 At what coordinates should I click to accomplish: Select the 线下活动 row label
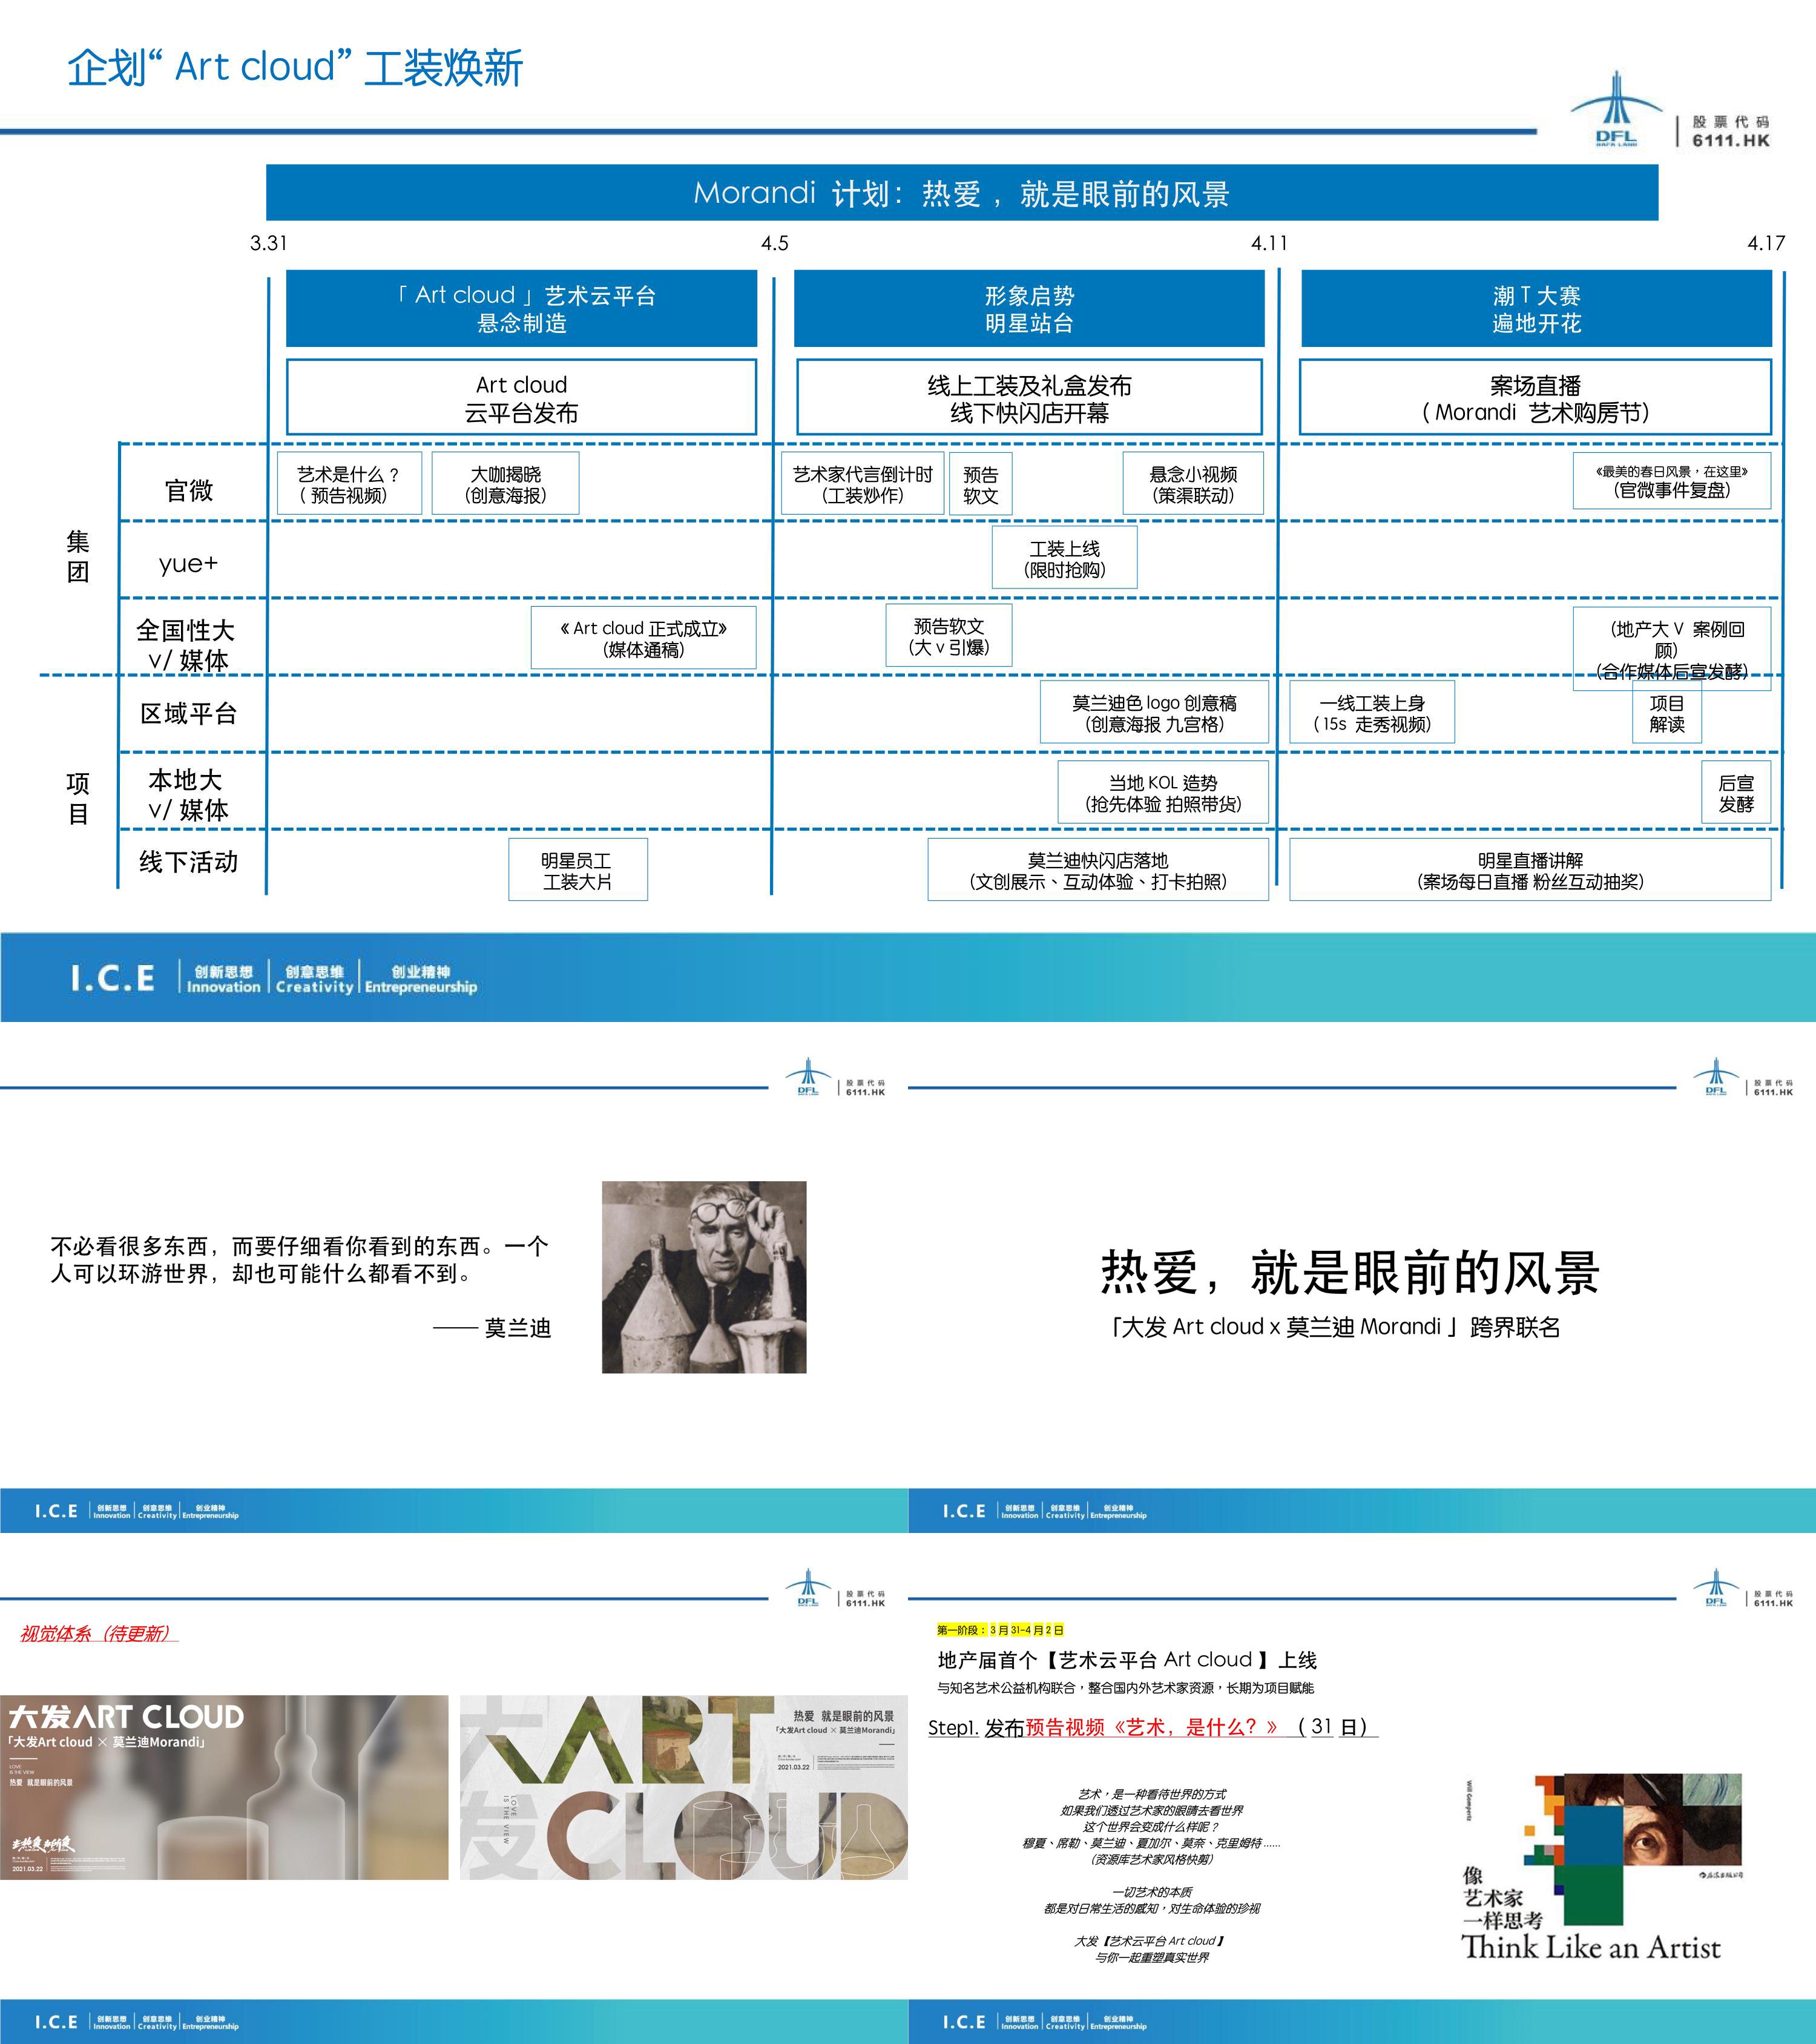pyautogui.click(x=188, y=862)
